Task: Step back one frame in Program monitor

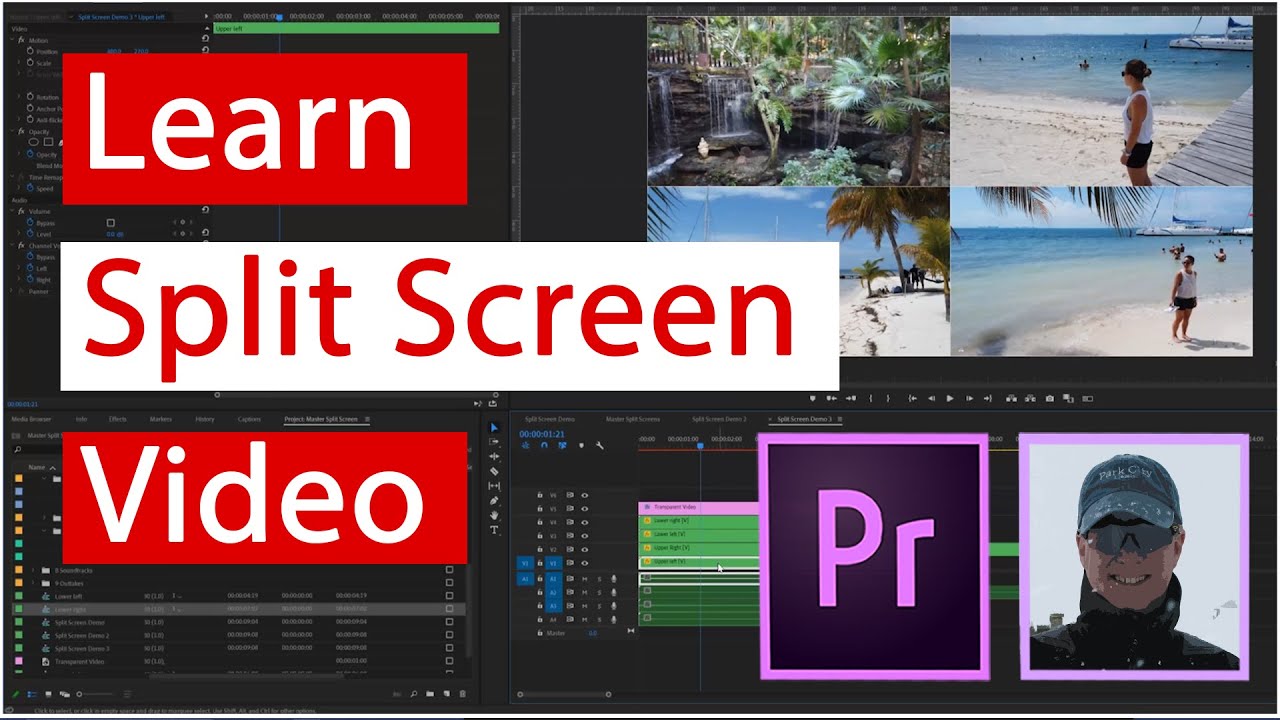Action: pyautogui.click(x=931, y=398)
